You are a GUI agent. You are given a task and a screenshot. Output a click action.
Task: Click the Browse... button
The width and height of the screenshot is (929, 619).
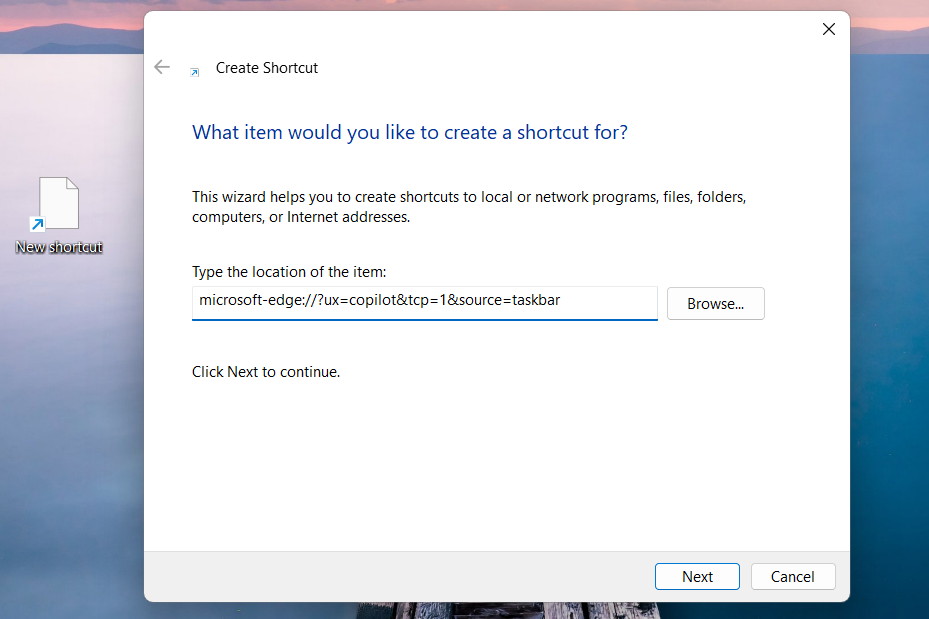715,303
